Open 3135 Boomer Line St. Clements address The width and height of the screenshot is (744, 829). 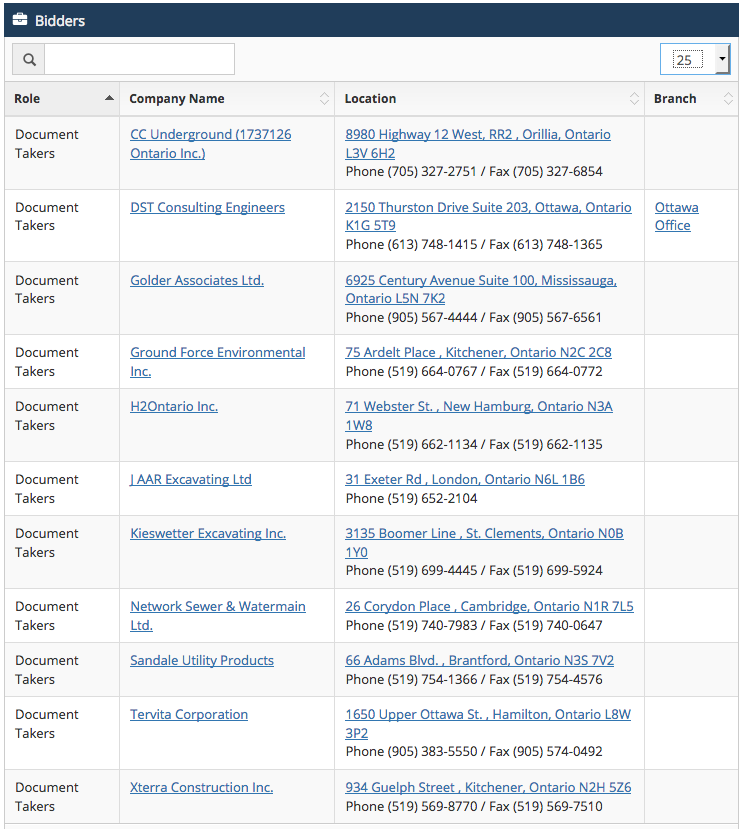click(x=484, y=542)
